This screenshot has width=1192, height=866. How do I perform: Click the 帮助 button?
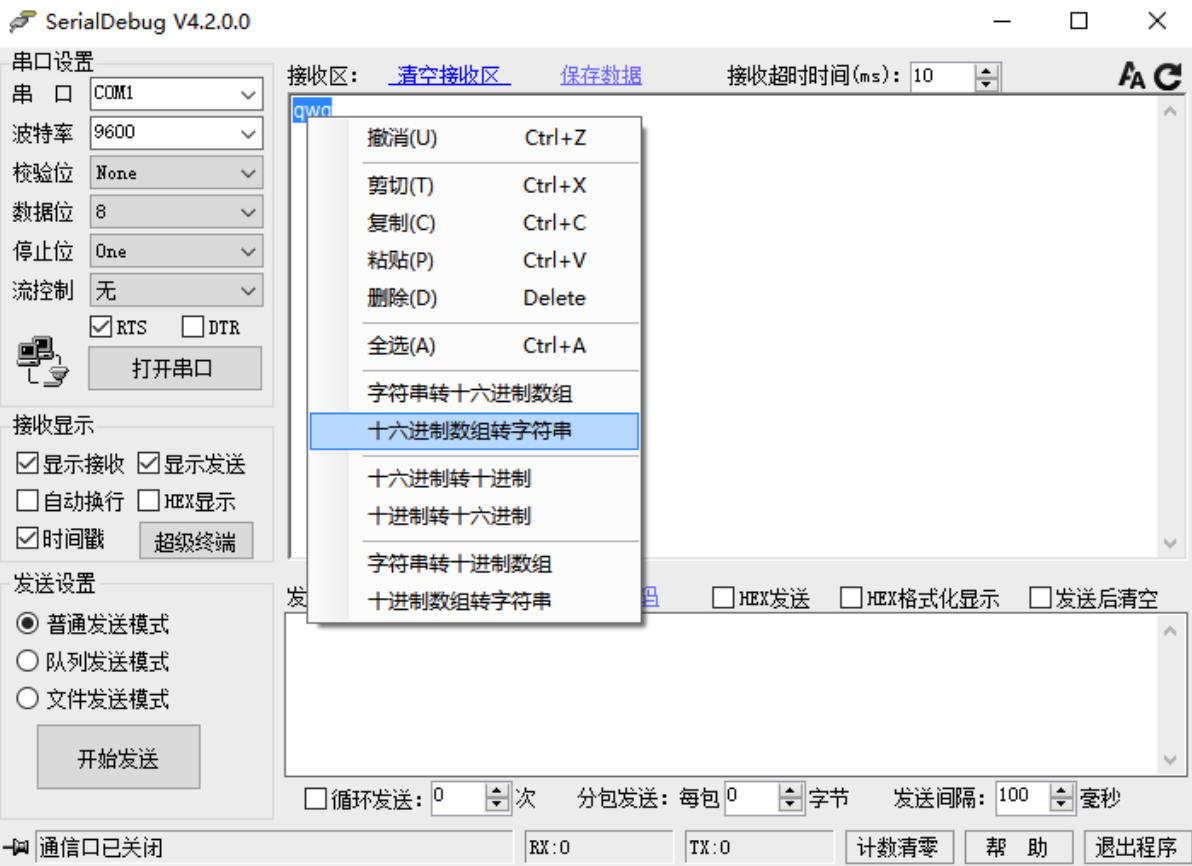click(1018, 847)
